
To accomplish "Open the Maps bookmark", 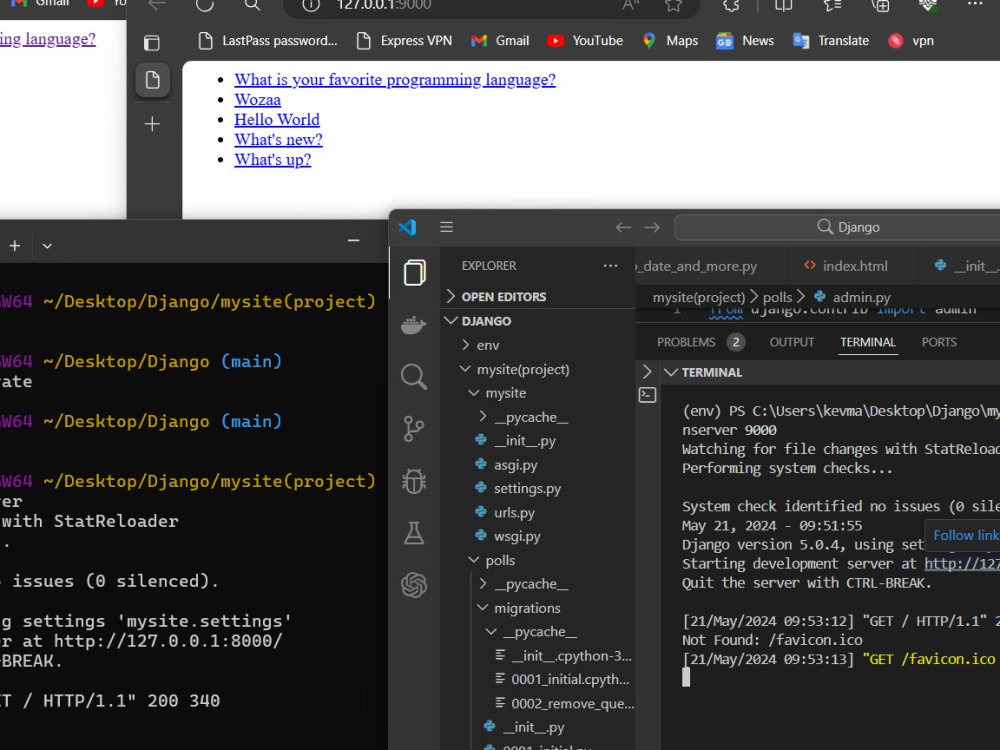I will coord(670,41).
